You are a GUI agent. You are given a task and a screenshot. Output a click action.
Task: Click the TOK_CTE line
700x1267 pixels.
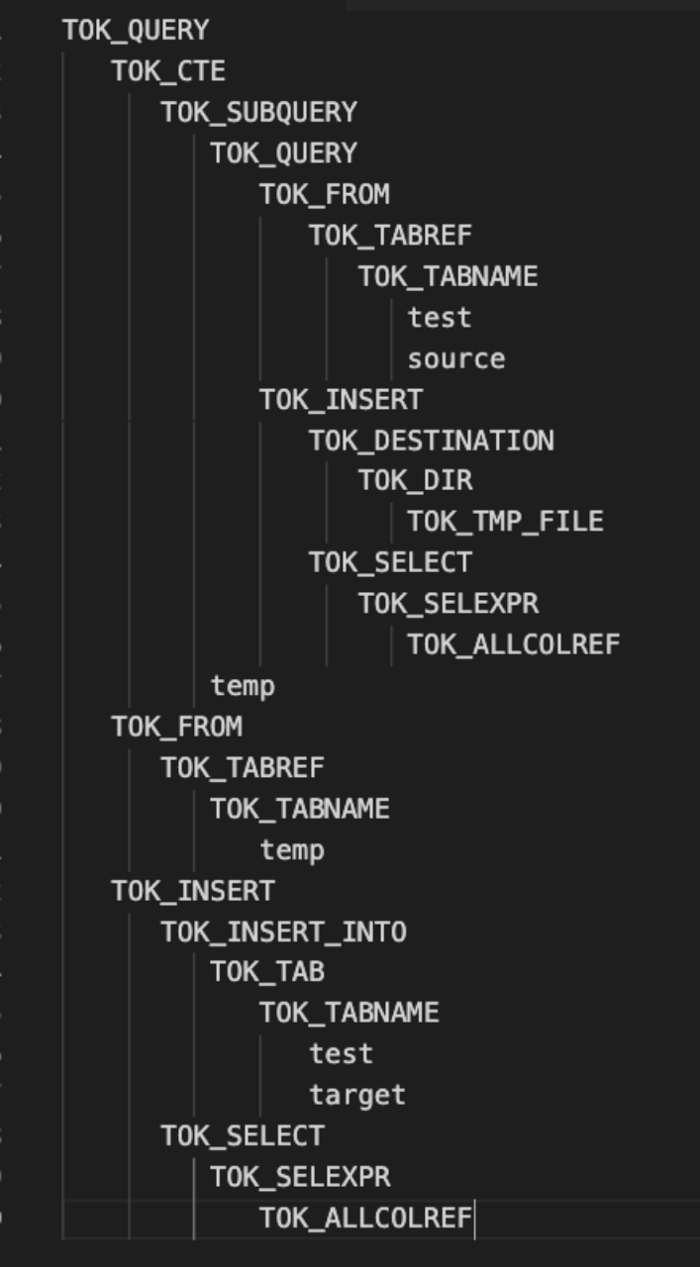[168, 72]
